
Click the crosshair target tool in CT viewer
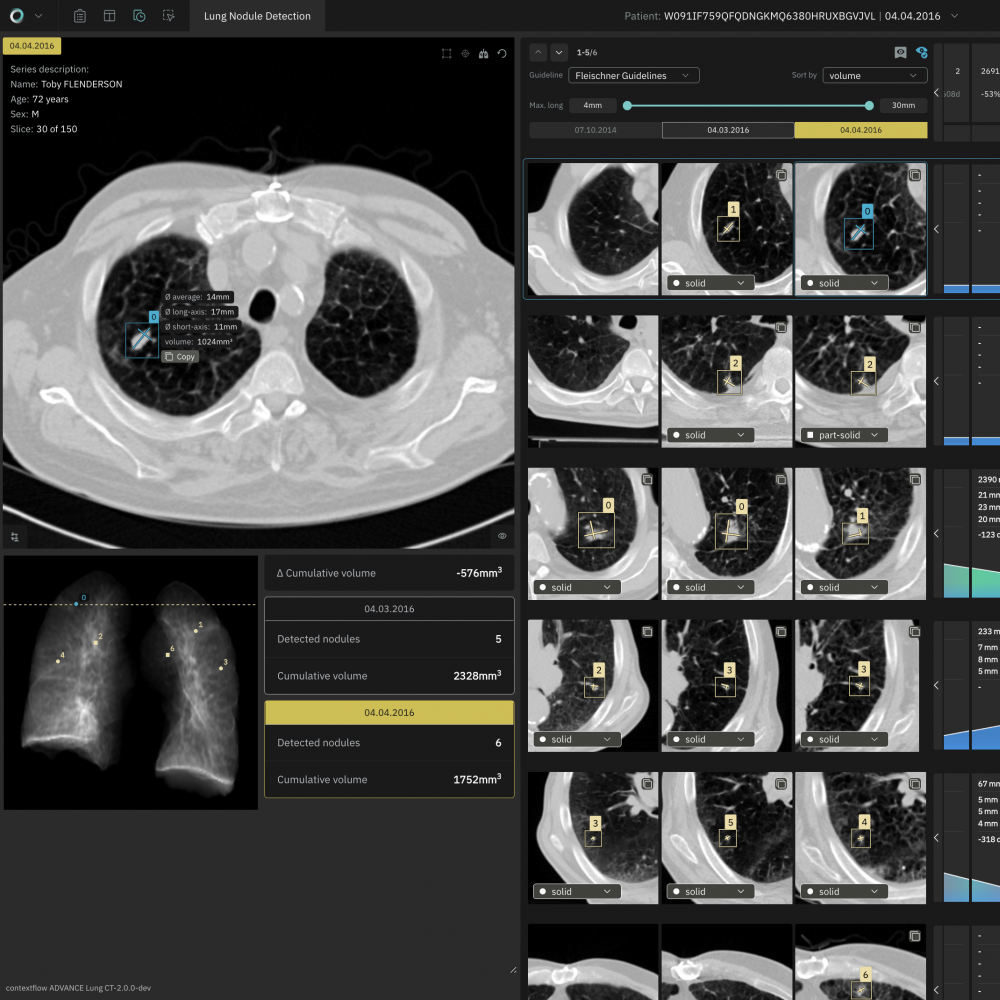click(465, 54)
